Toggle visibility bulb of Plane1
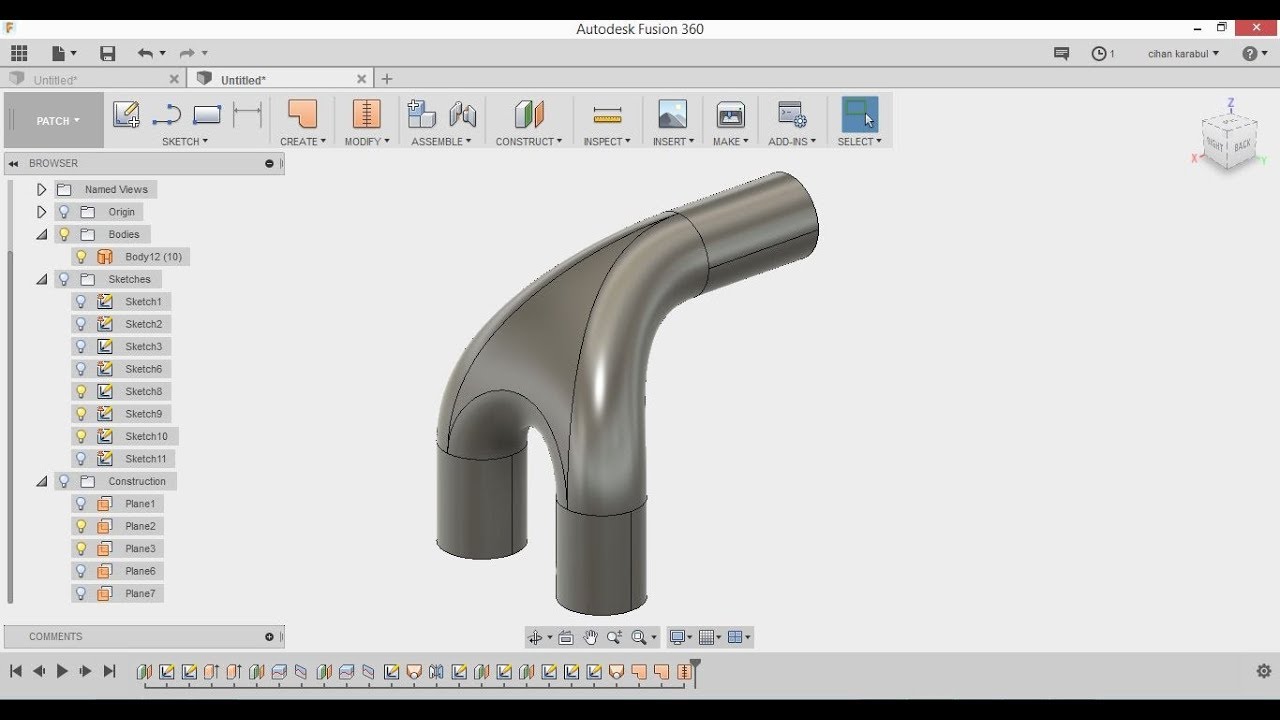 pos(81,504)
